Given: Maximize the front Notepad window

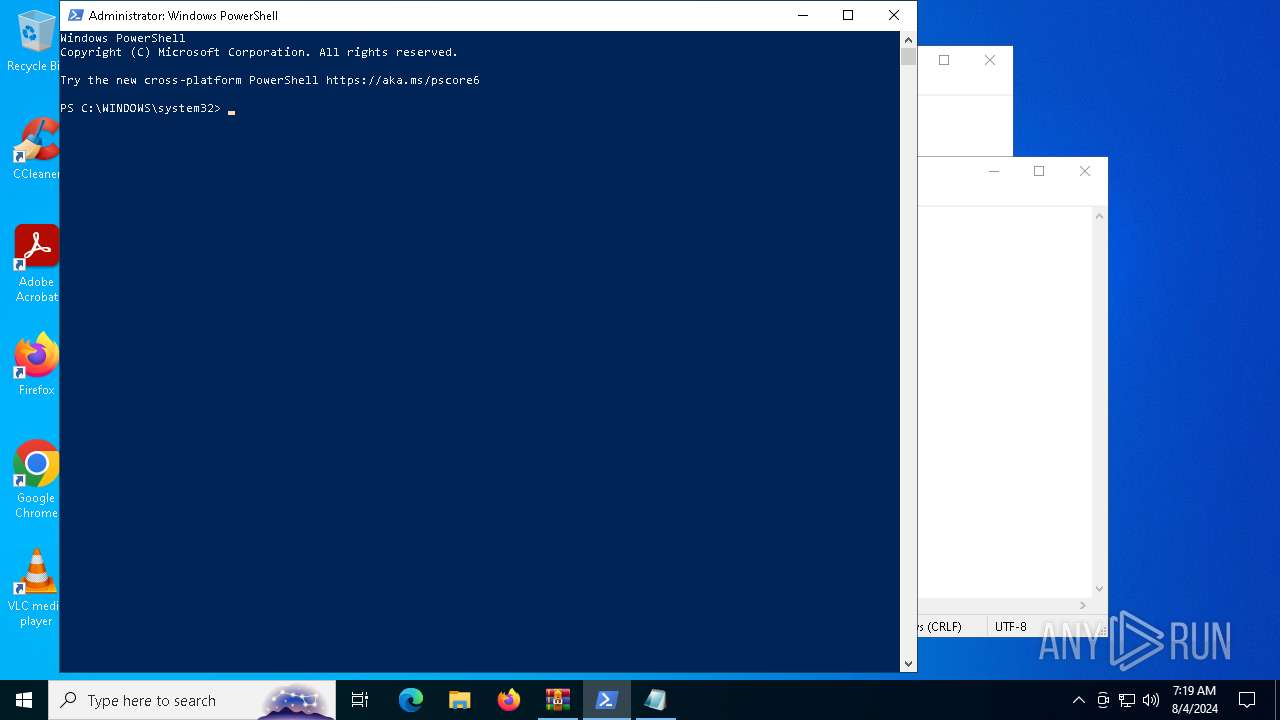Looking at the screenshot, I should point(1039,171).
